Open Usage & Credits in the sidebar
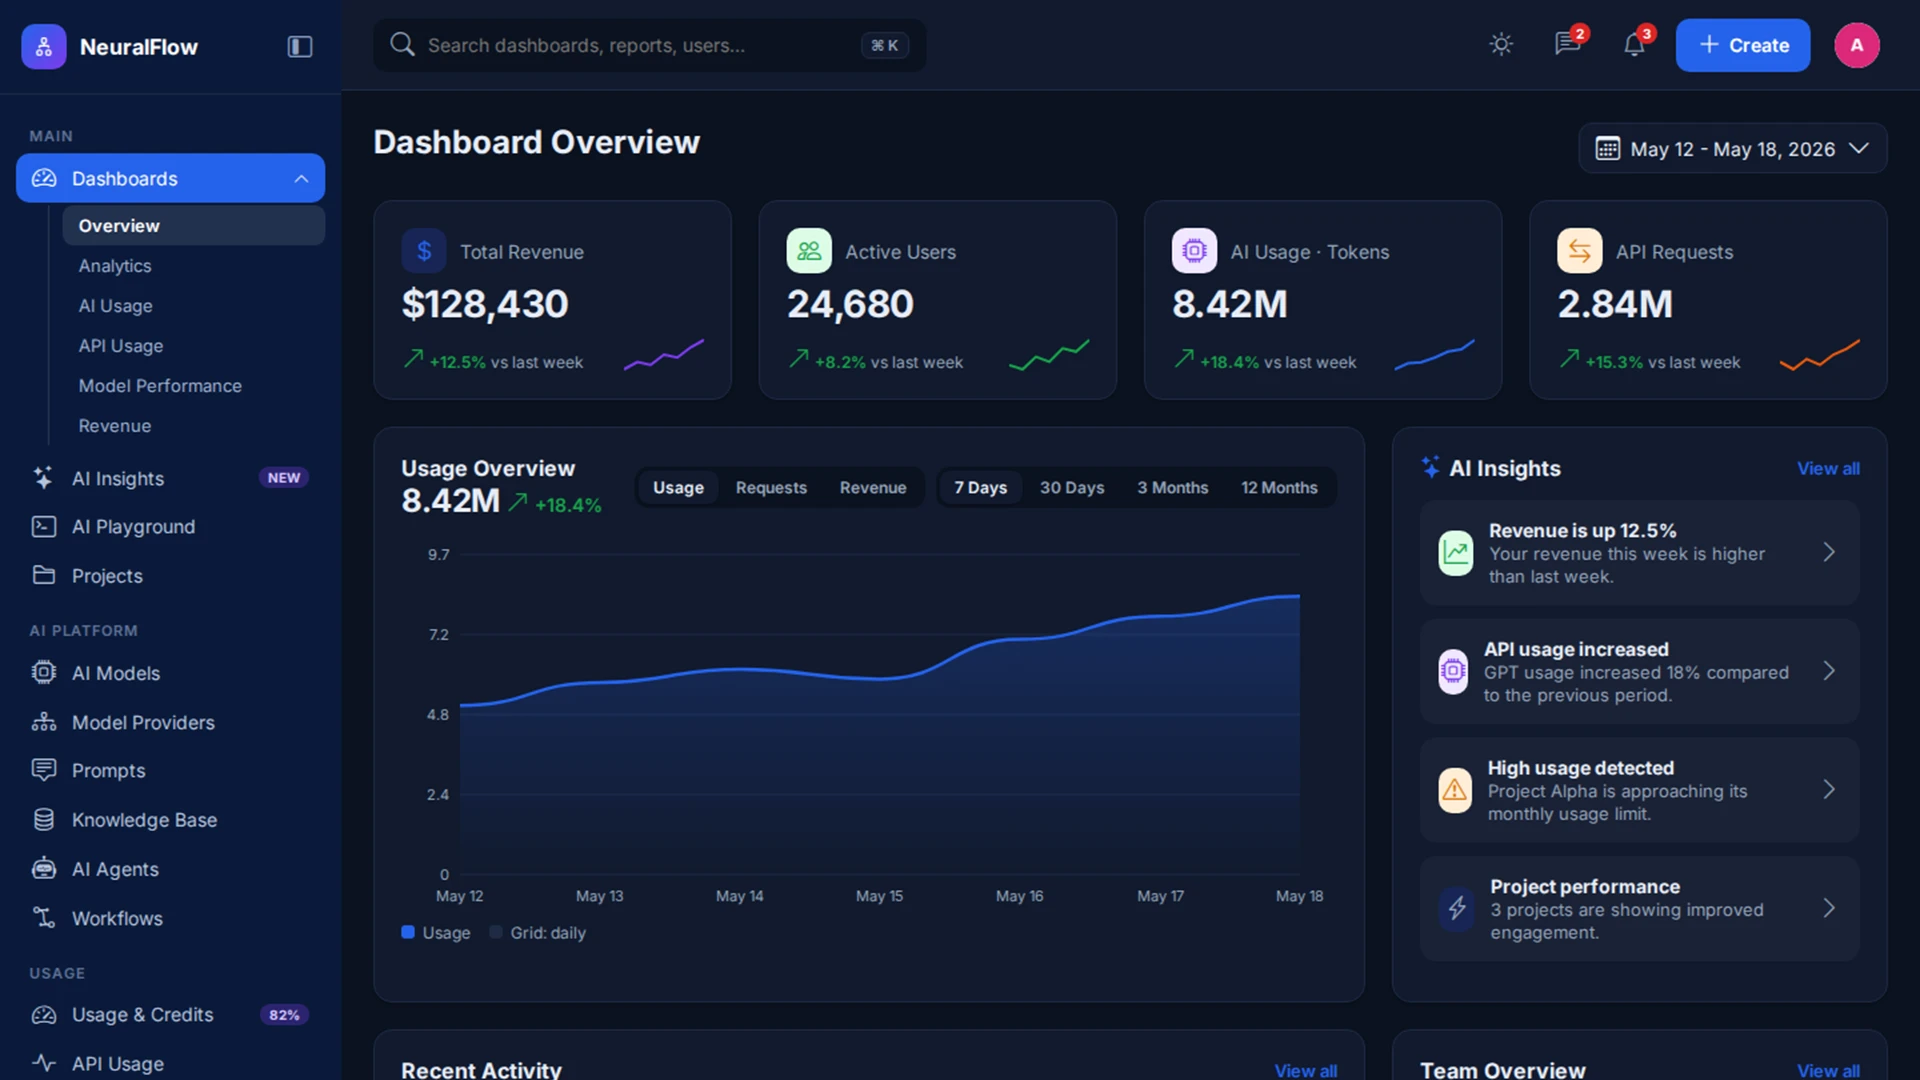The image size is (1920, 1080). tap(170, 1015)
